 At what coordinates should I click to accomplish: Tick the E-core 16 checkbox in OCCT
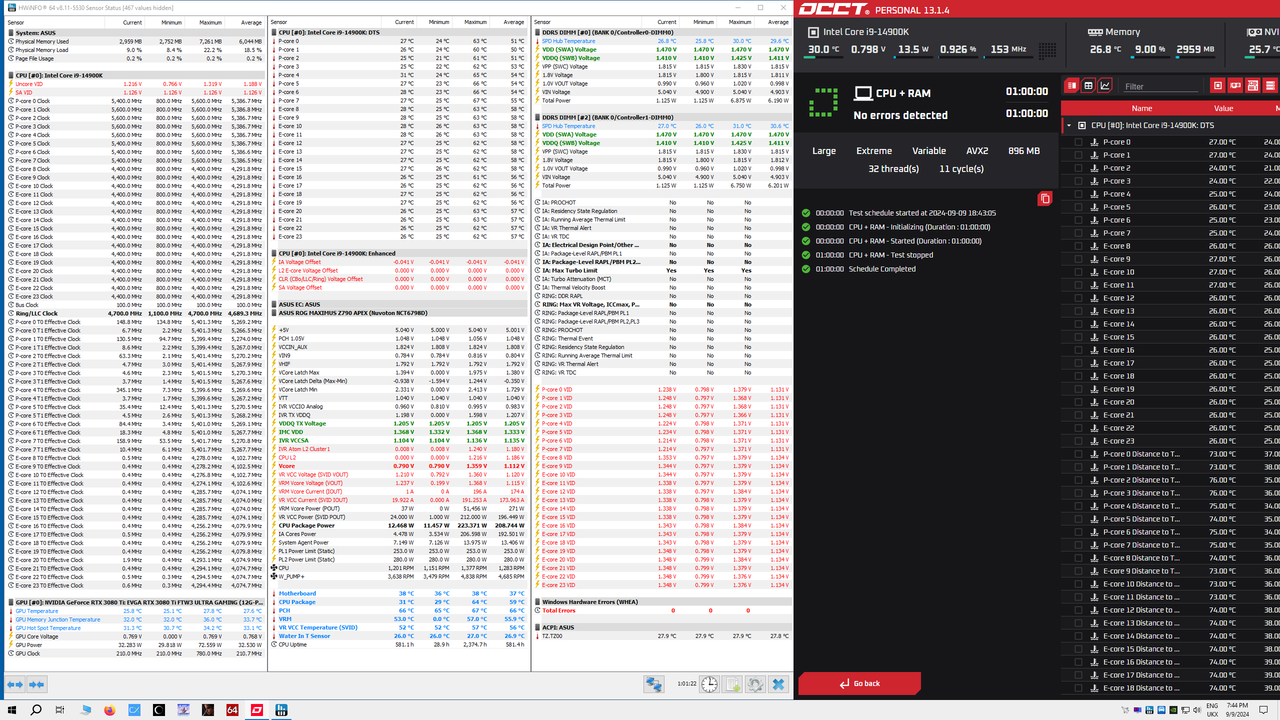[x=1078, y=350]
